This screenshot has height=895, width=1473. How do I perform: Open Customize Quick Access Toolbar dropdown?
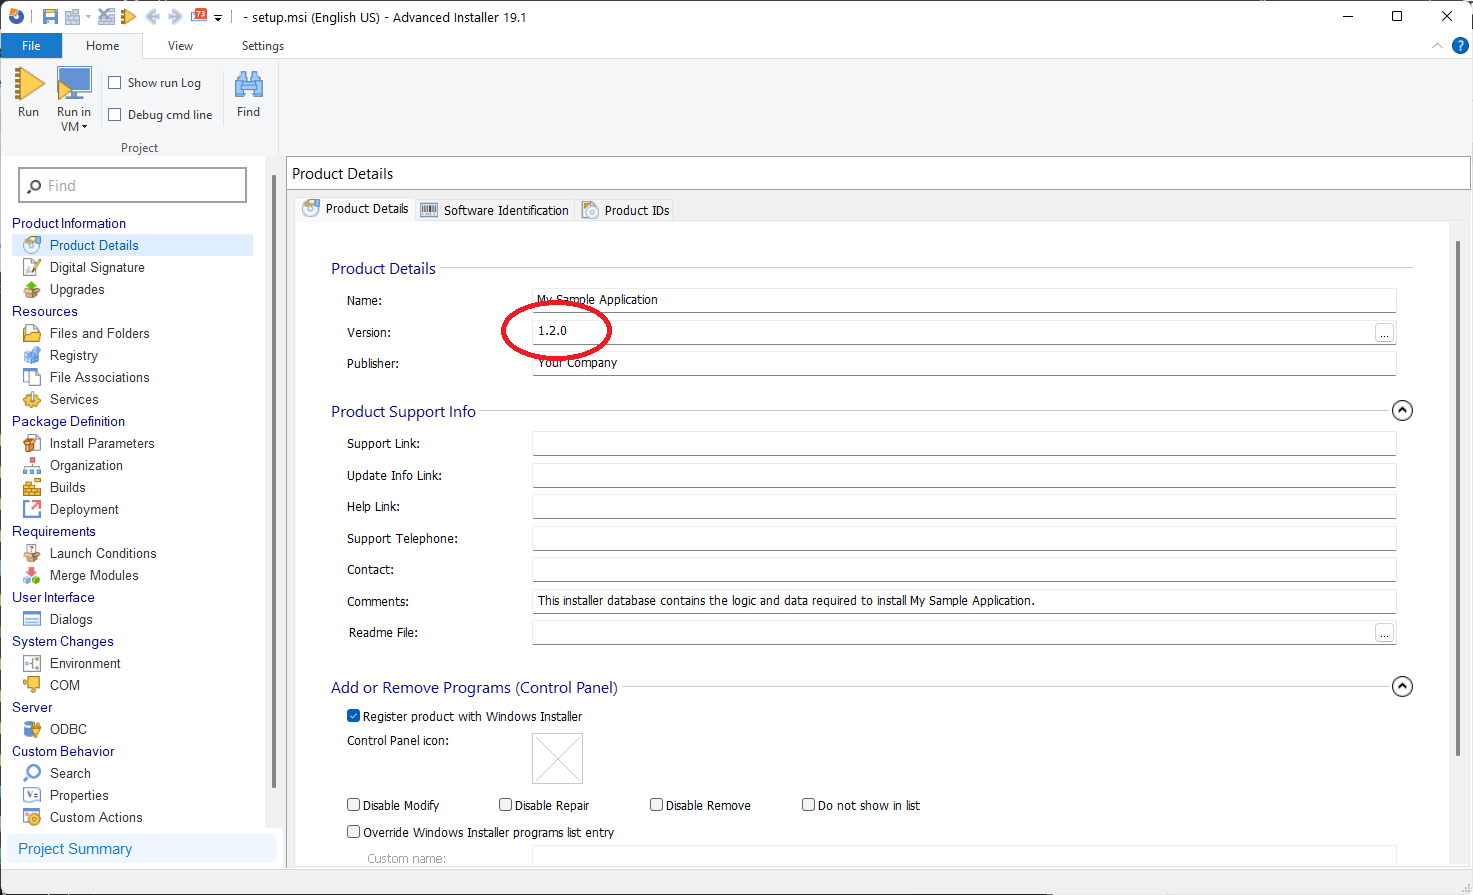(218, 18)
